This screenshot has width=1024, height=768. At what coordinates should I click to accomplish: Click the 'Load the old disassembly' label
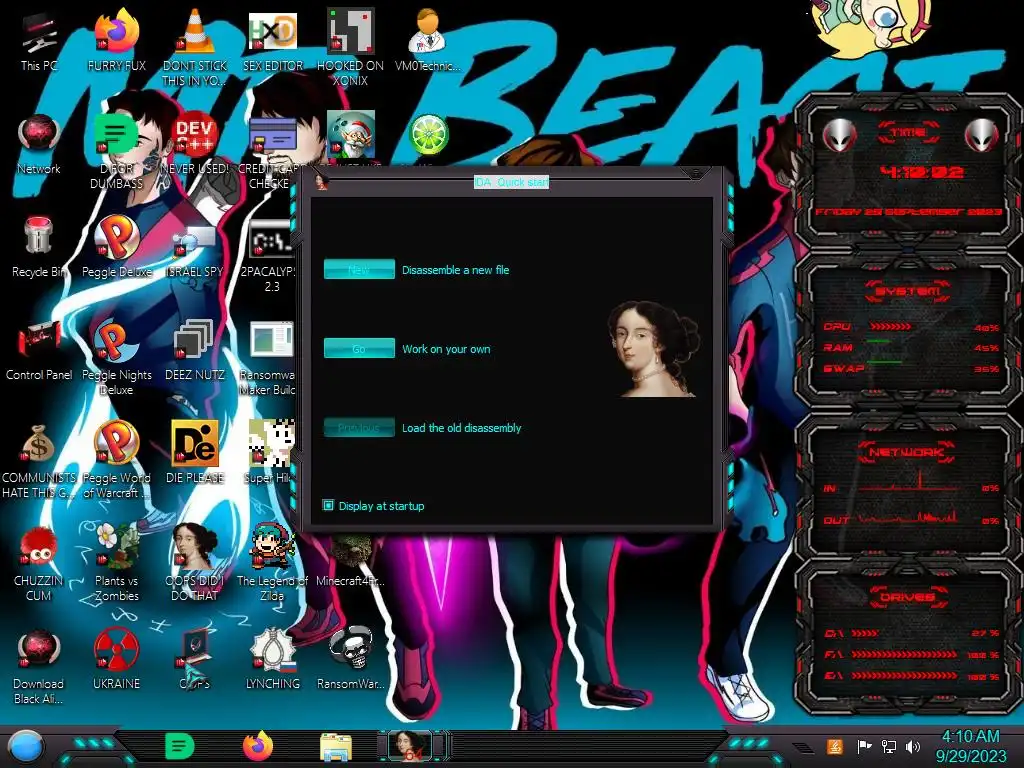pos(461,428)
